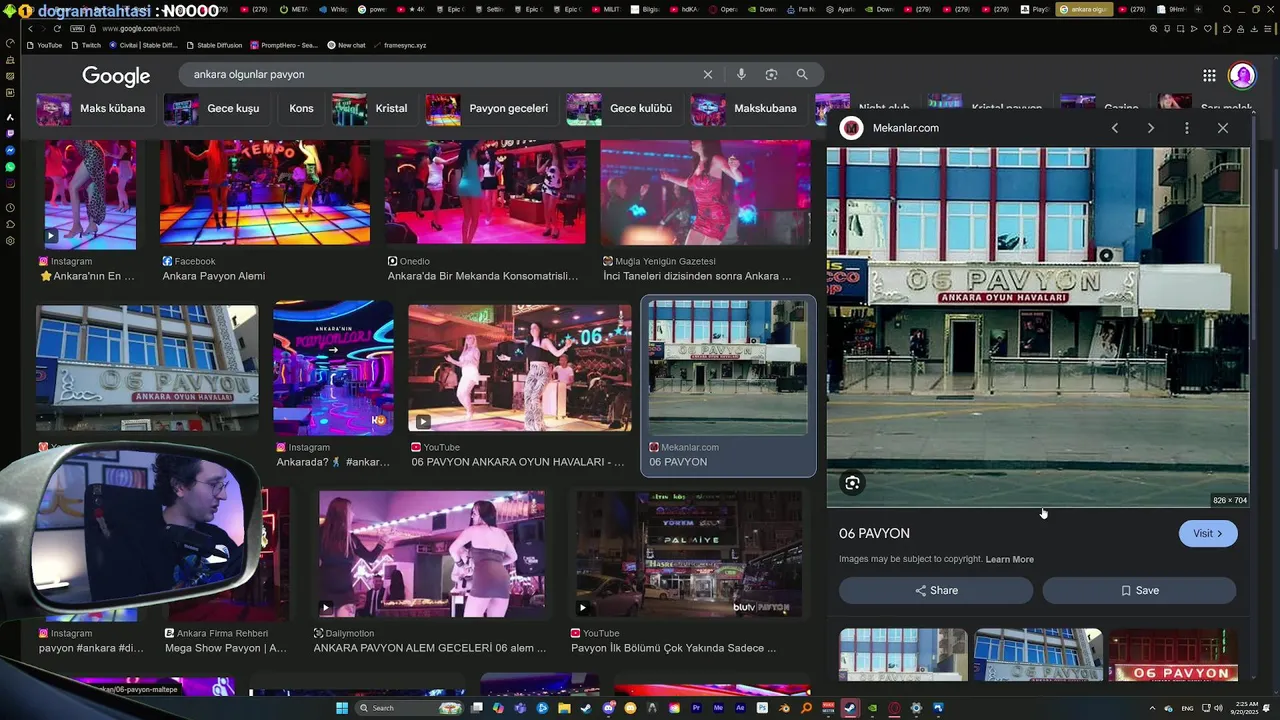
Task: Open the red 06 PAVYON related image
Action: click(1172, 655)
